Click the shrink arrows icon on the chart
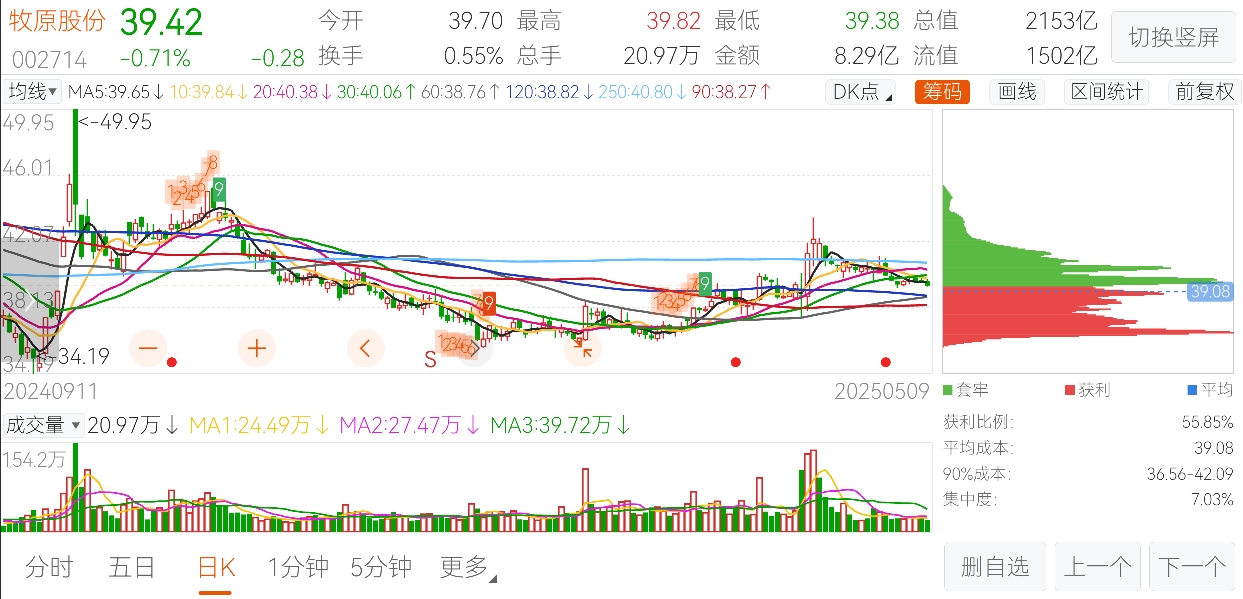Screen dimensions: 1243x599 [583, 348]
